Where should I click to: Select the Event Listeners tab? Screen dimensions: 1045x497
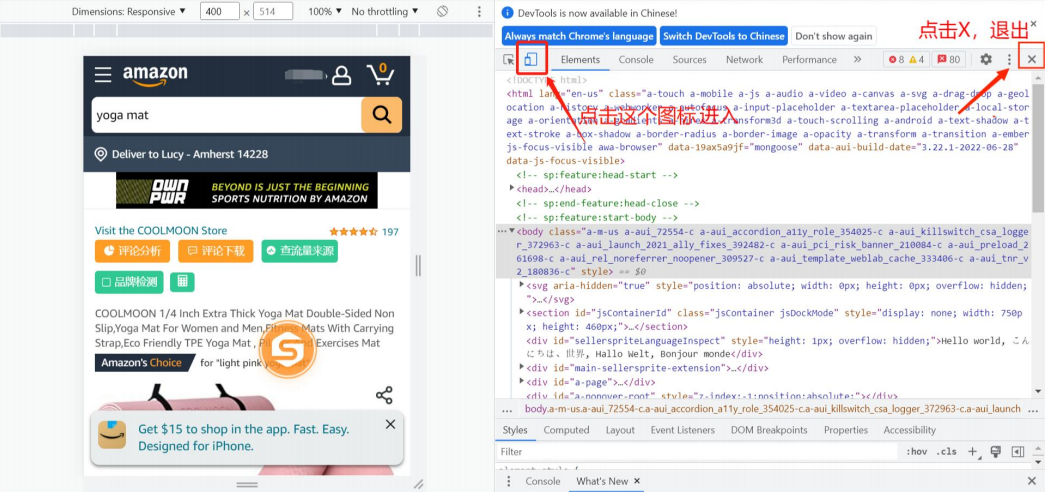tap(682, 430)
